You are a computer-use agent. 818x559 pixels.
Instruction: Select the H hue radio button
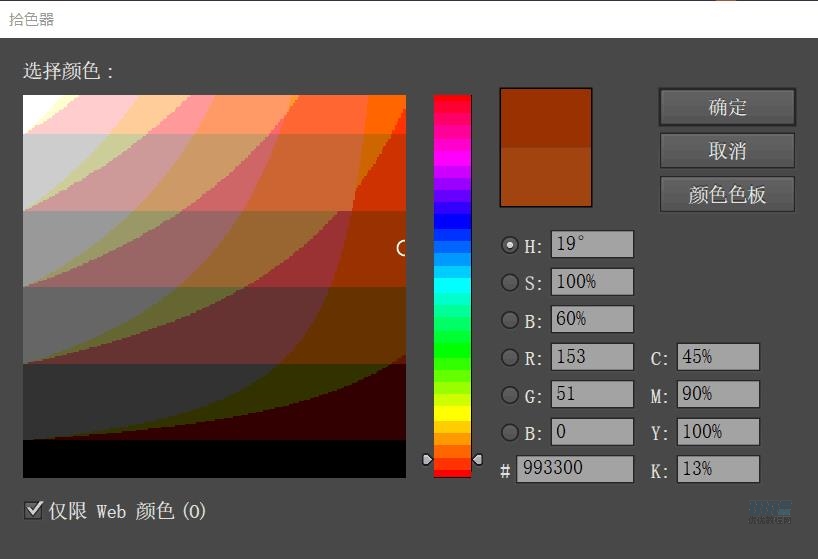[x=510, y=245]
